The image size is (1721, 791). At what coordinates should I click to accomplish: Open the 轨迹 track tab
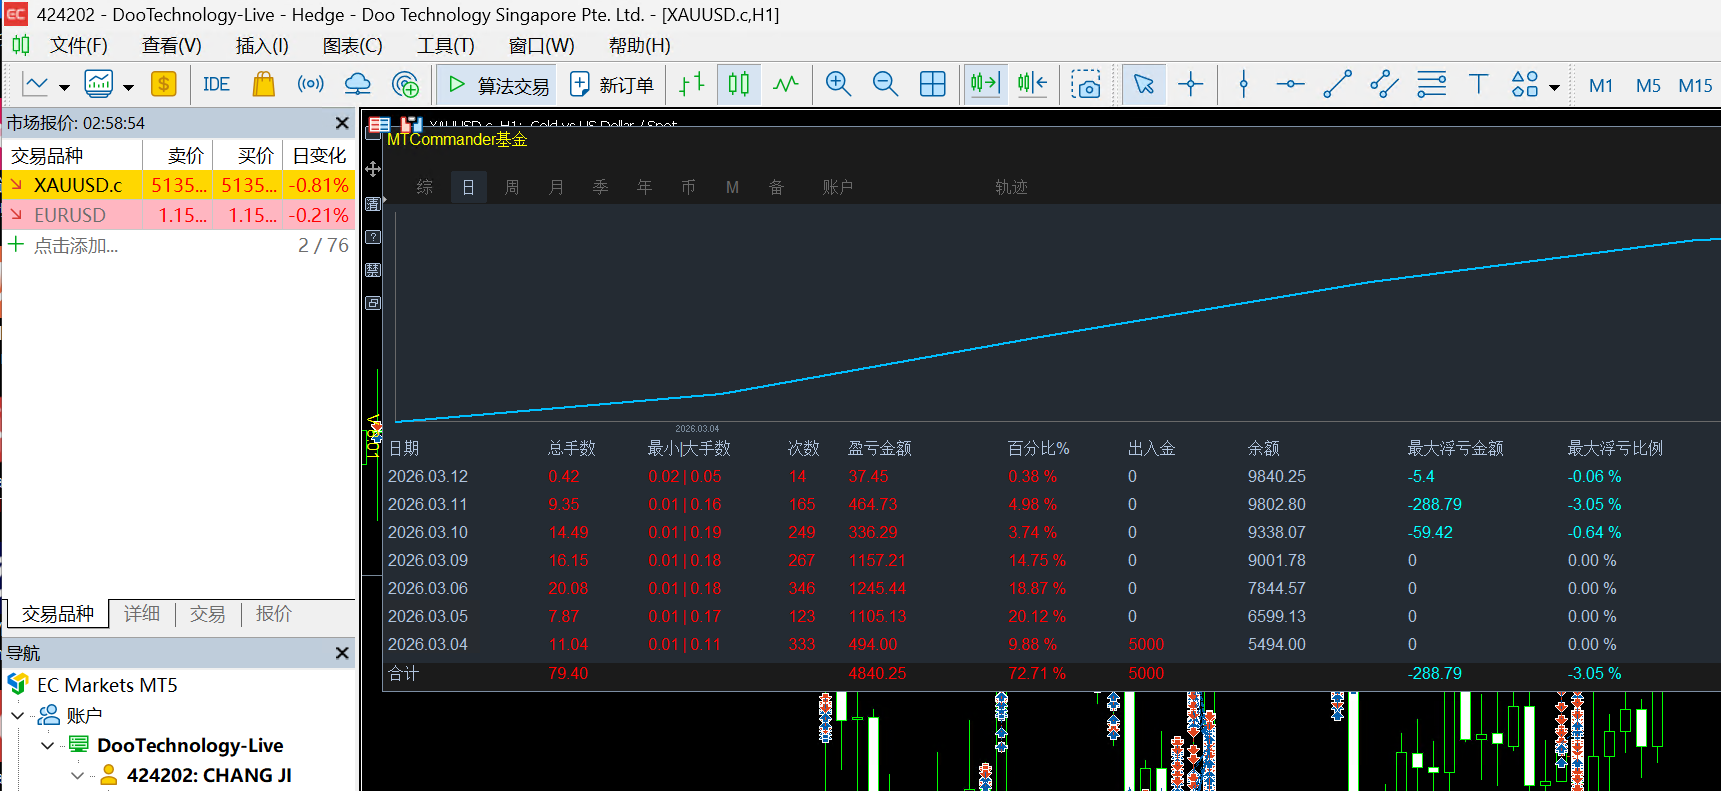point(1011,187)
